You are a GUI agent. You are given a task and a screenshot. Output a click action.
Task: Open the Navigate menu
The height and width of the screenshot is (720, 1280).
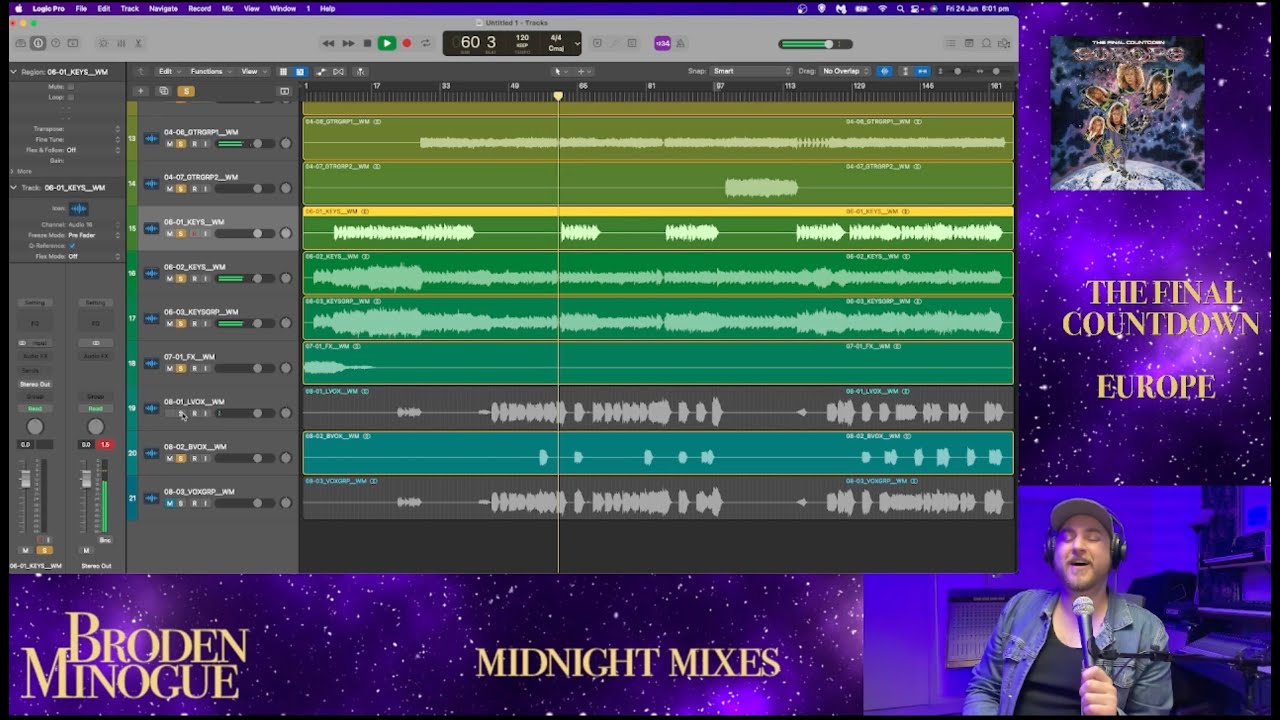[163, 8]
